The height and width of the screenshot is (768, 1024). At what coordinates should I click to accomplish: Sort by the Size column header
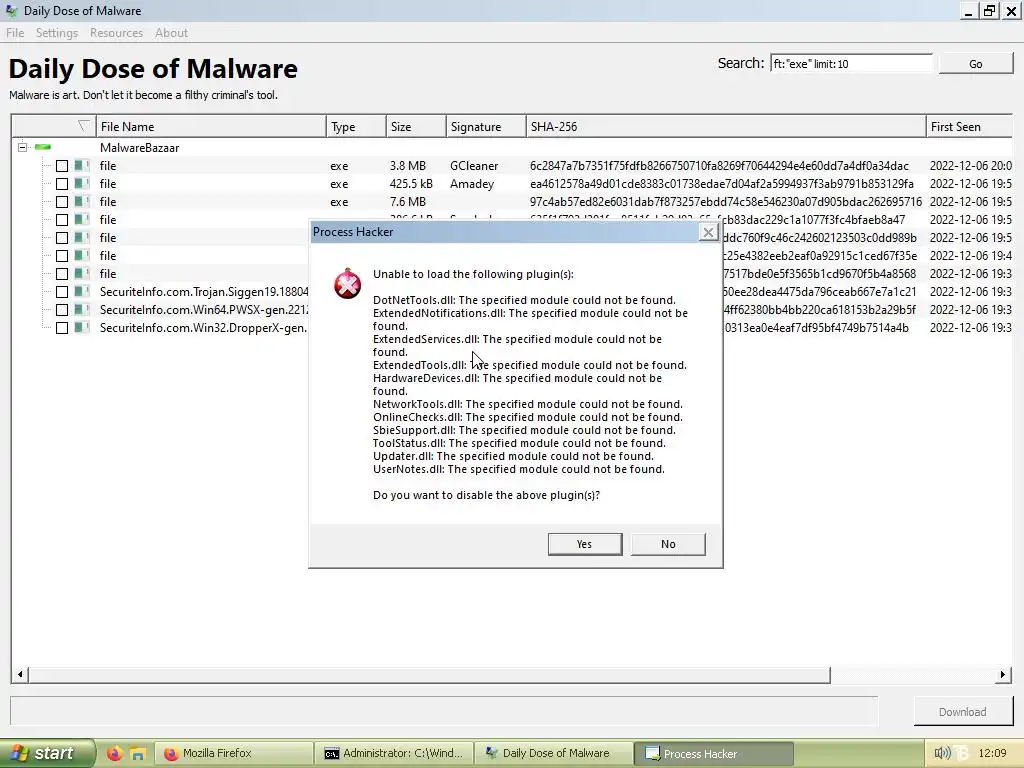[x=416, y=127]
